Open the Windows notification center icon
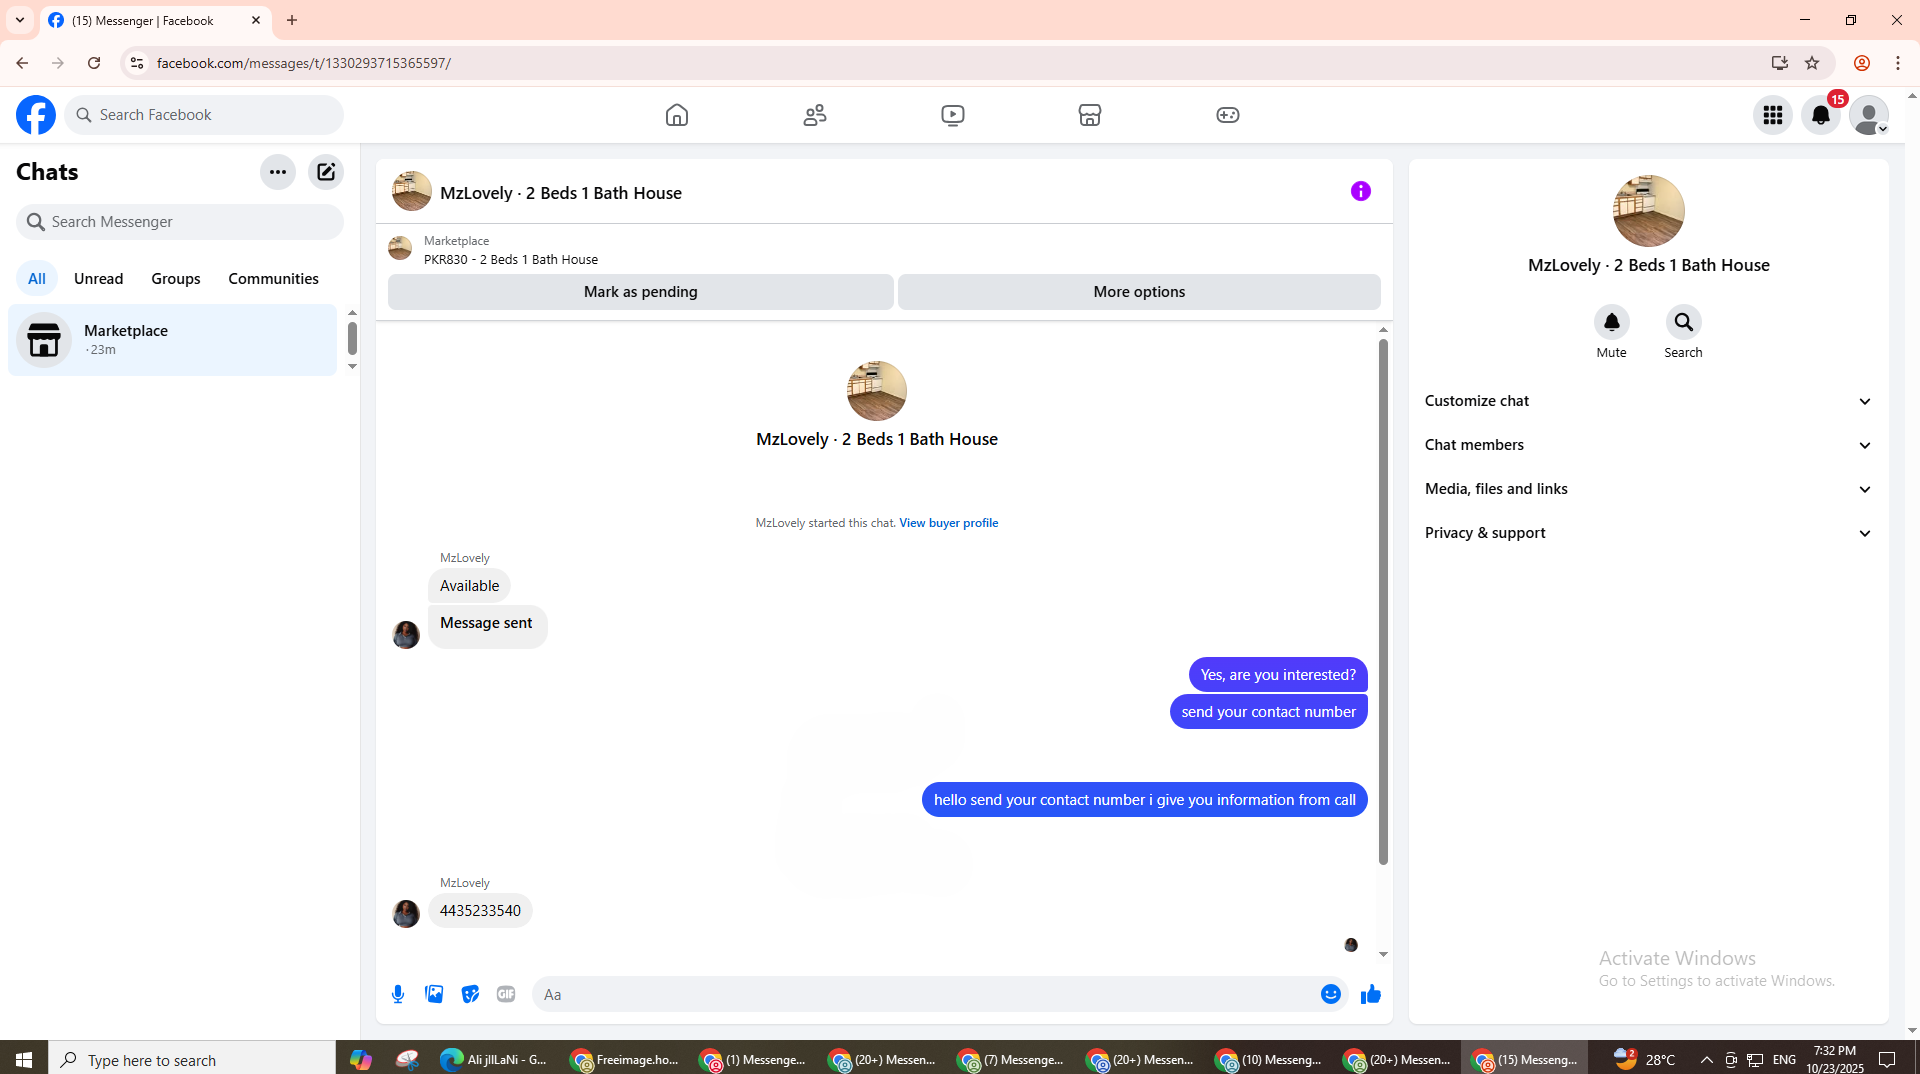The height and width of the screenshot is (1074, 1920). [x=1887, y=1059]
